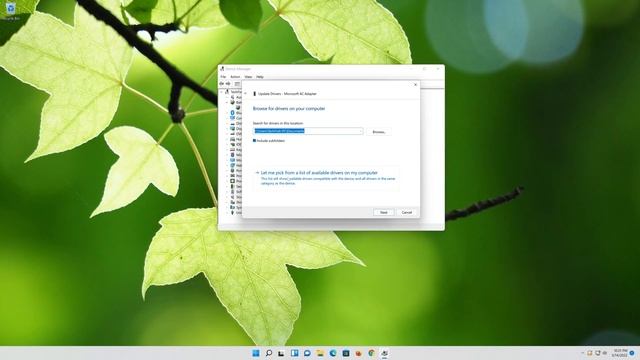The width and height of the screenshot is (640, 360).
Task: Open Microsoft Store from taskbar
Action: click(346, 353)
